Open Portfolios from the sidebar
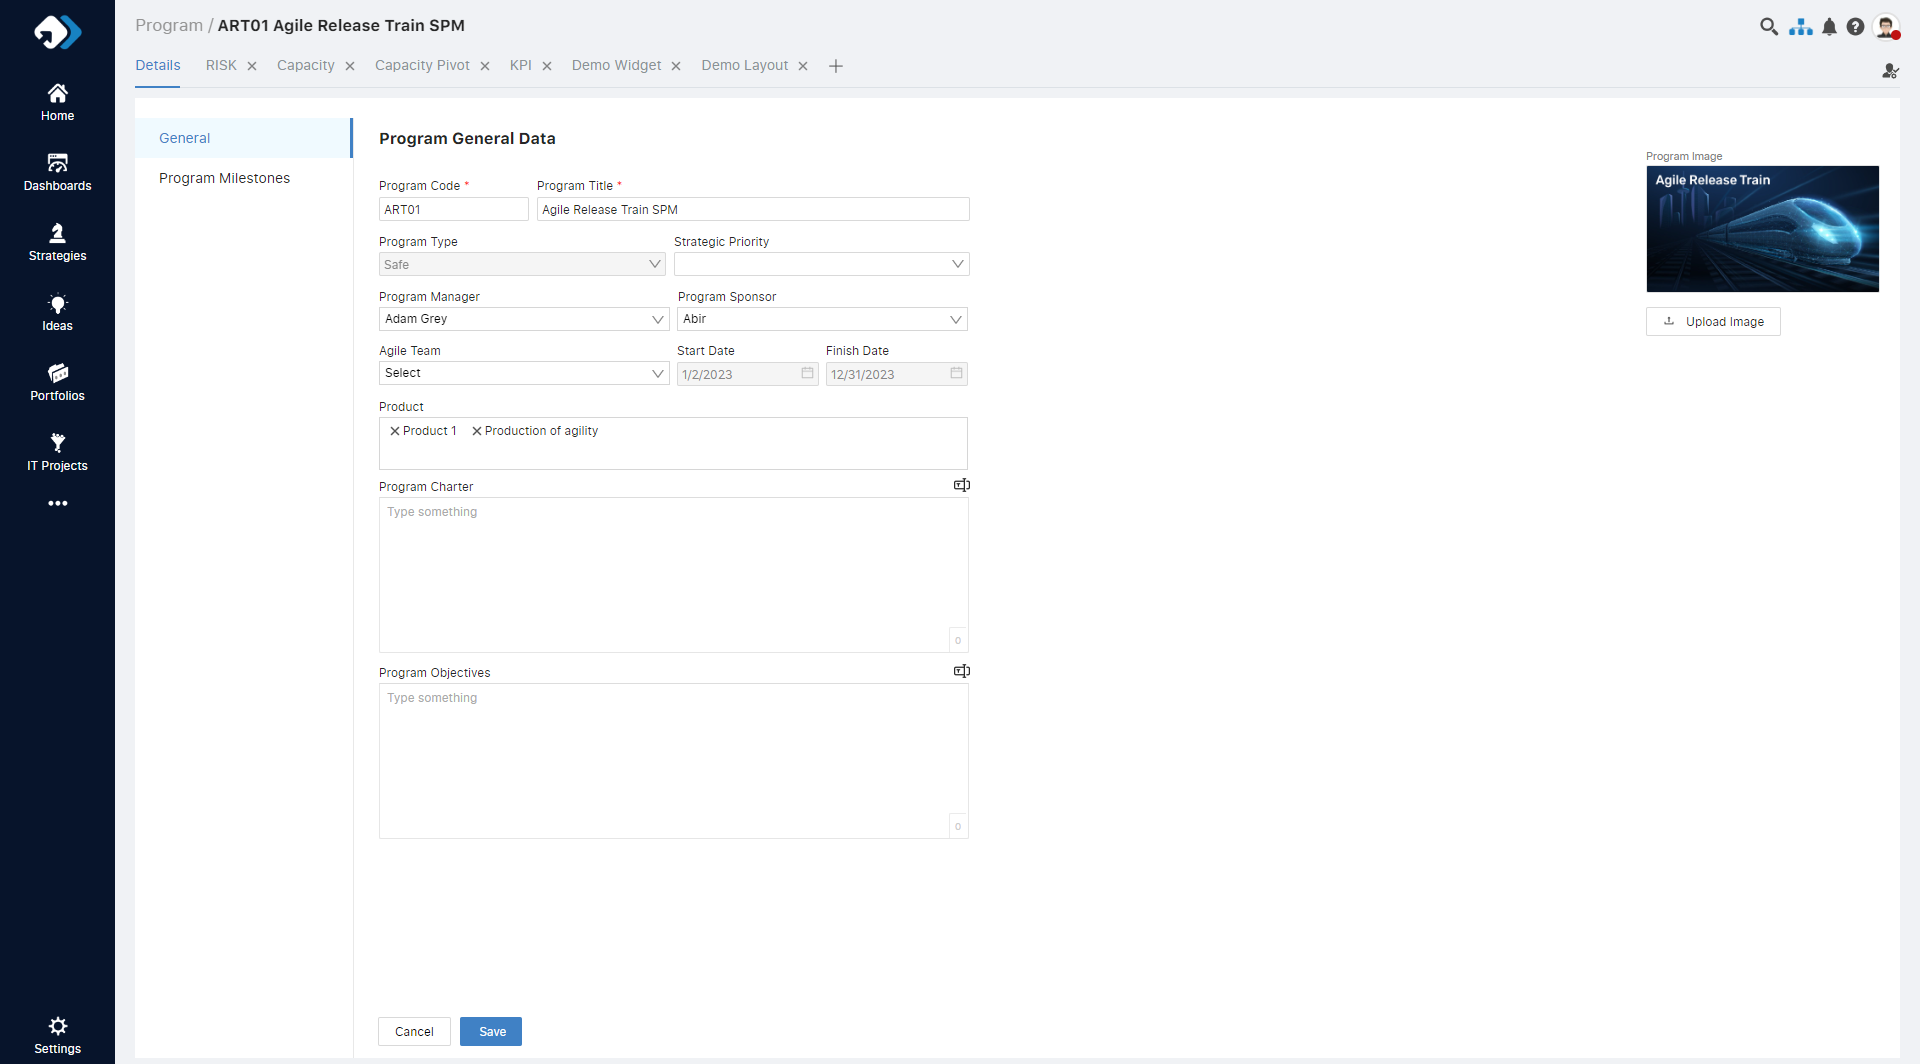The image size is (1920, 1064). coord(57,382)
